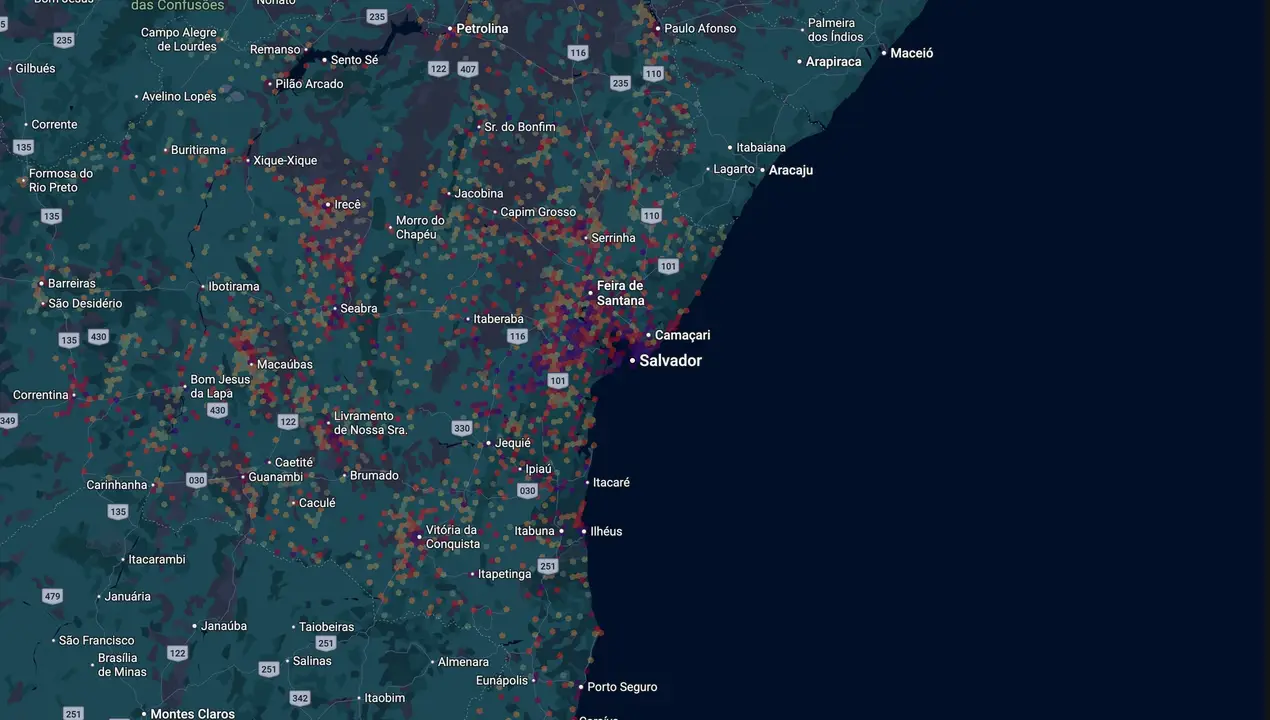
Task: Click the highway 330 shield near Jequié
Action: (461, 428)
